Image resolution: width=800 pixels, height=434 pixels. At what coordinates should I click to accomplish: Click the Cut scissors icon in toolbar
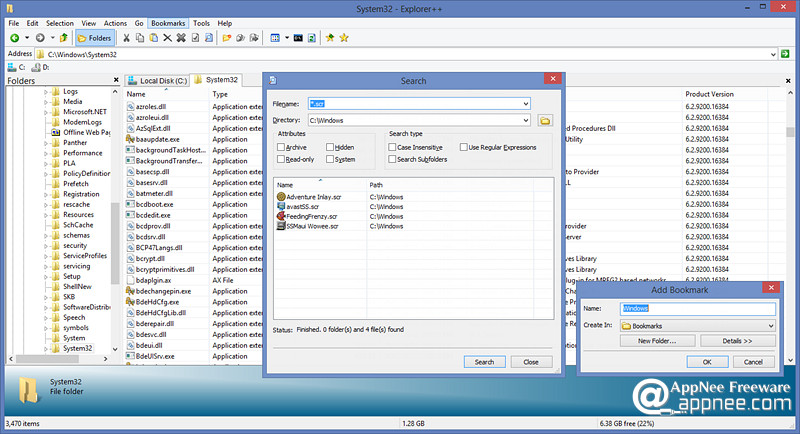(126, 38)
